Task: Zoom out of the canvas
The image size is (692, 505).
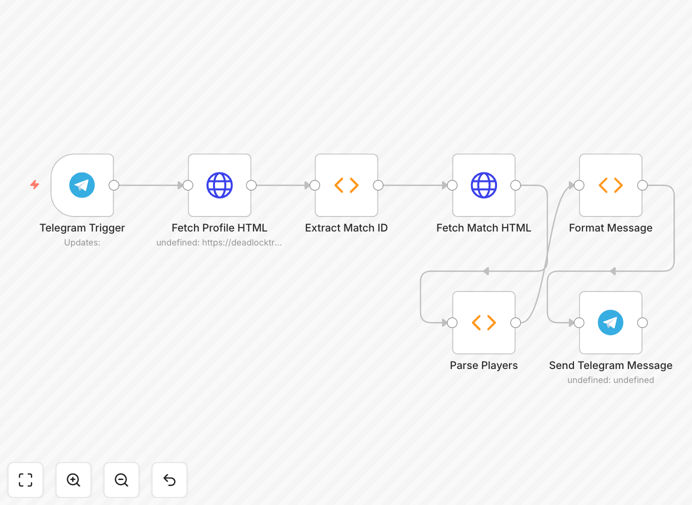Action: (x=121, y=480)
